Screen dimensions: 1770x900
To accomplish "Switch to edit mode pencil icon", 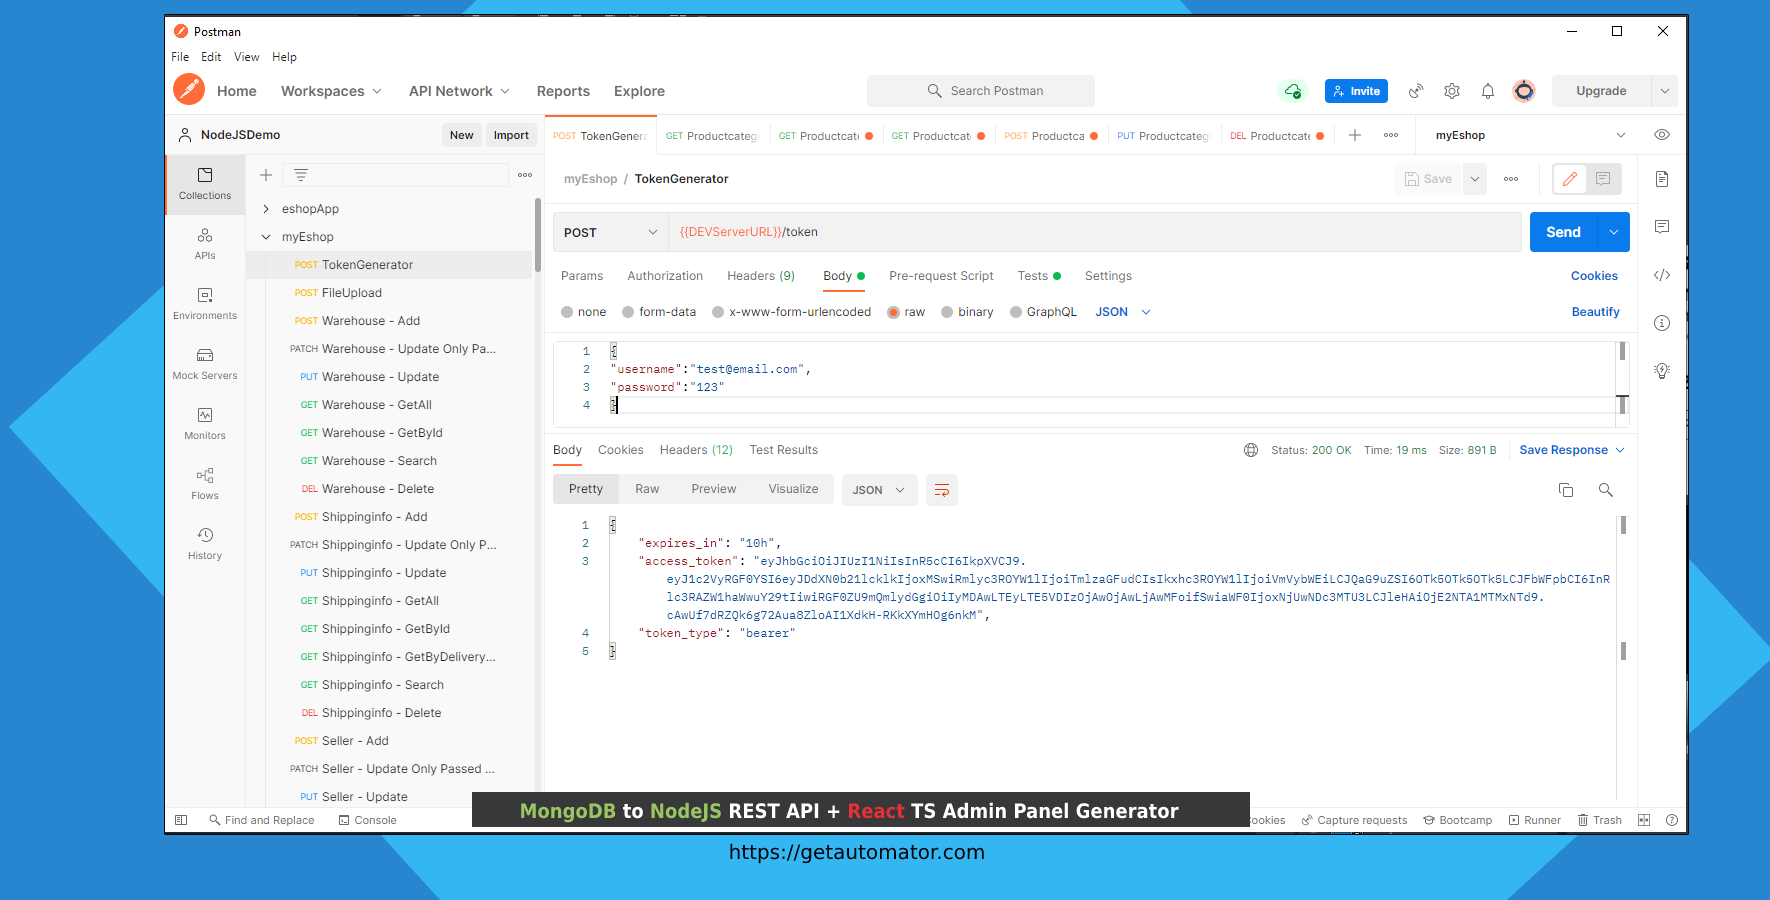I will [x=1570, y=179].
